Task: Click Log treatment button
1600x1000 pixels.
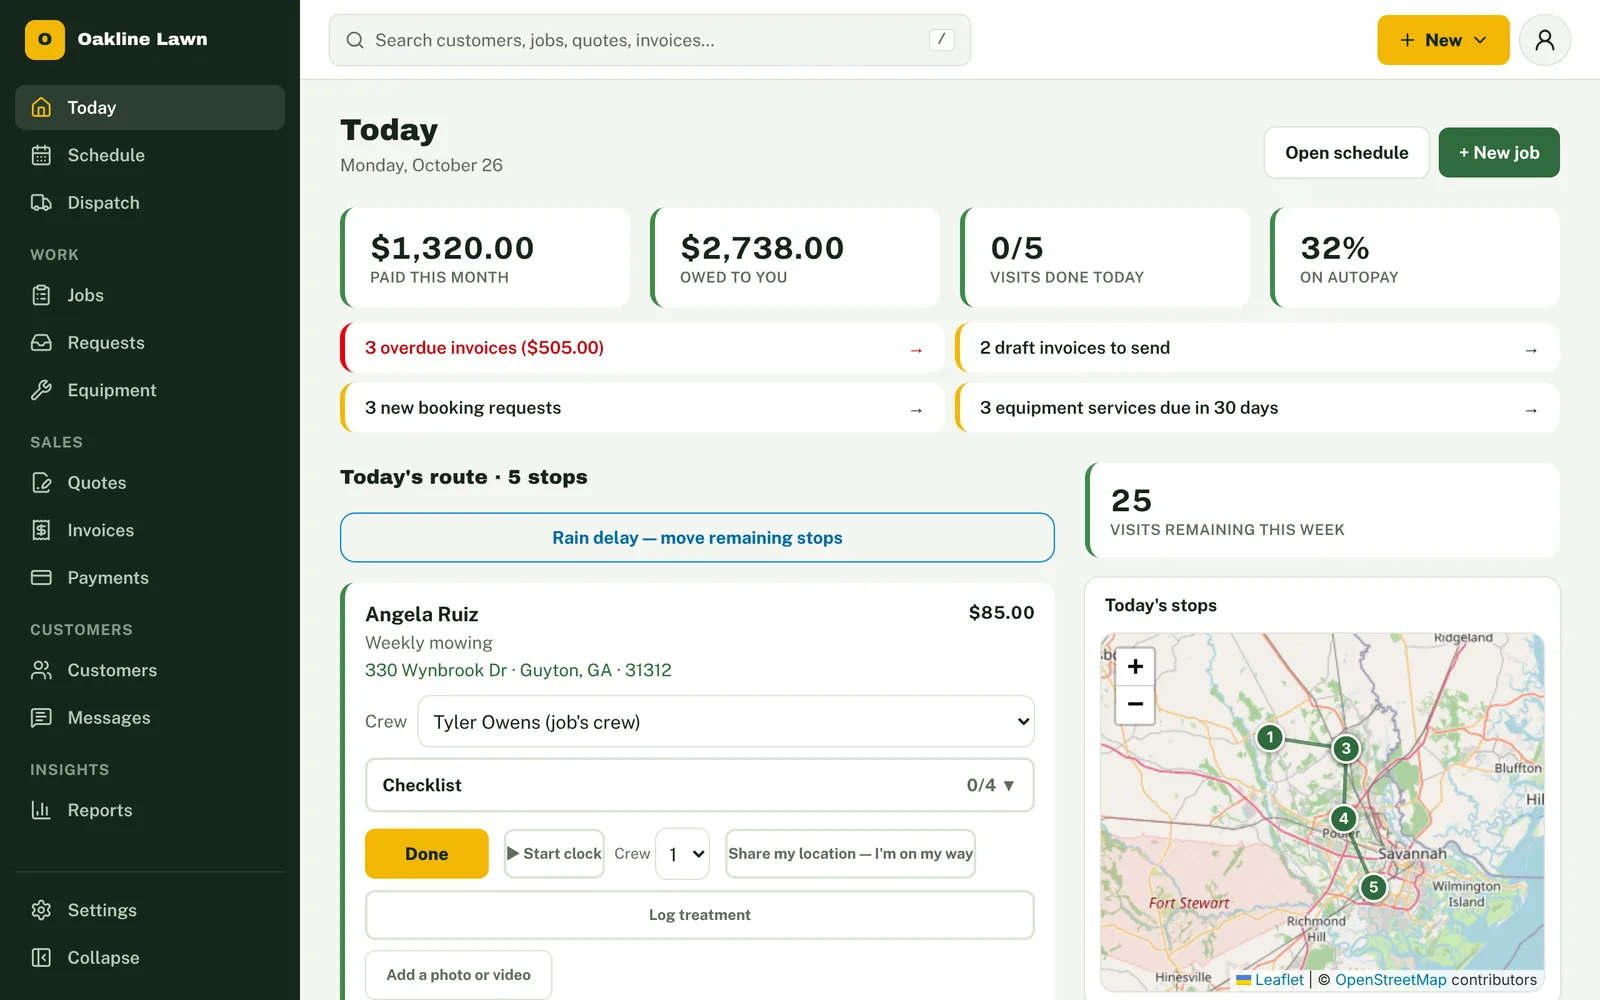Action: [700, 915]
